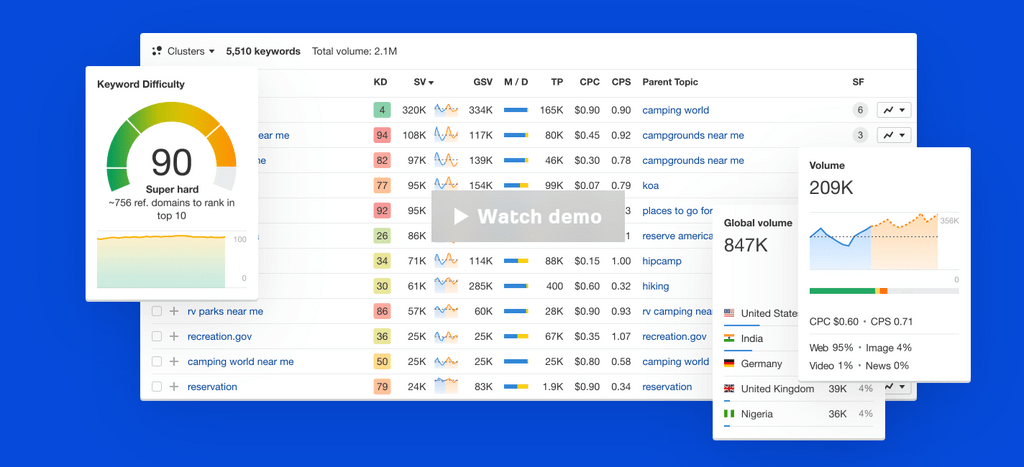
Task: Click the 209K volume value
Action: [x=831, y=188]
